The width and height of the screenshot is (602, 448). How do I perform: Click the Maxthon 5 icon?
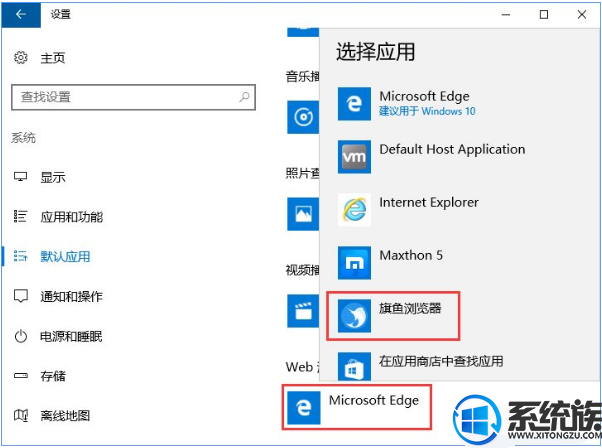[354, 263]
